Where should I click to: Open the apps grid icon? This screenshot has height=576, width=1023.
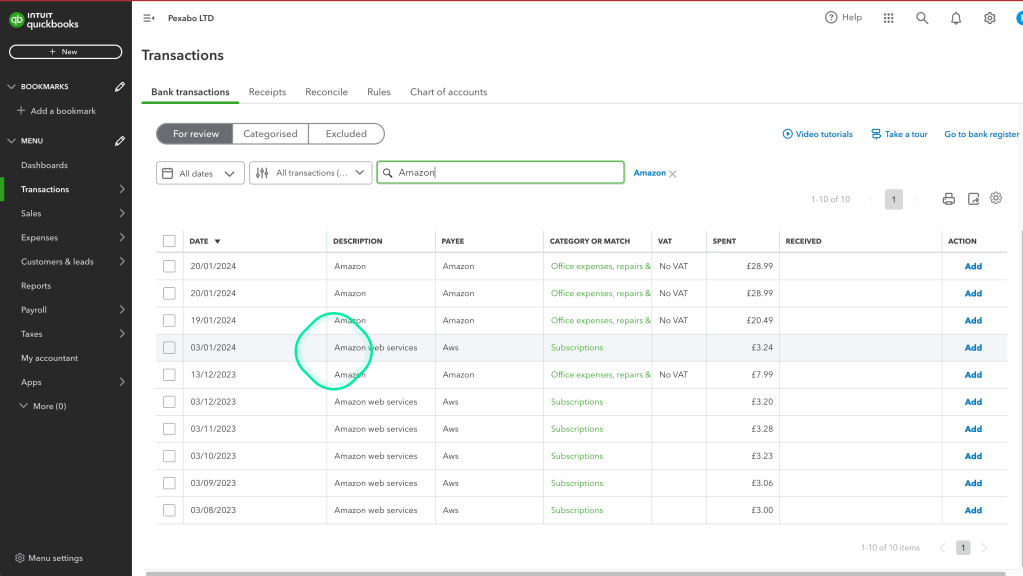pos(889,18)
